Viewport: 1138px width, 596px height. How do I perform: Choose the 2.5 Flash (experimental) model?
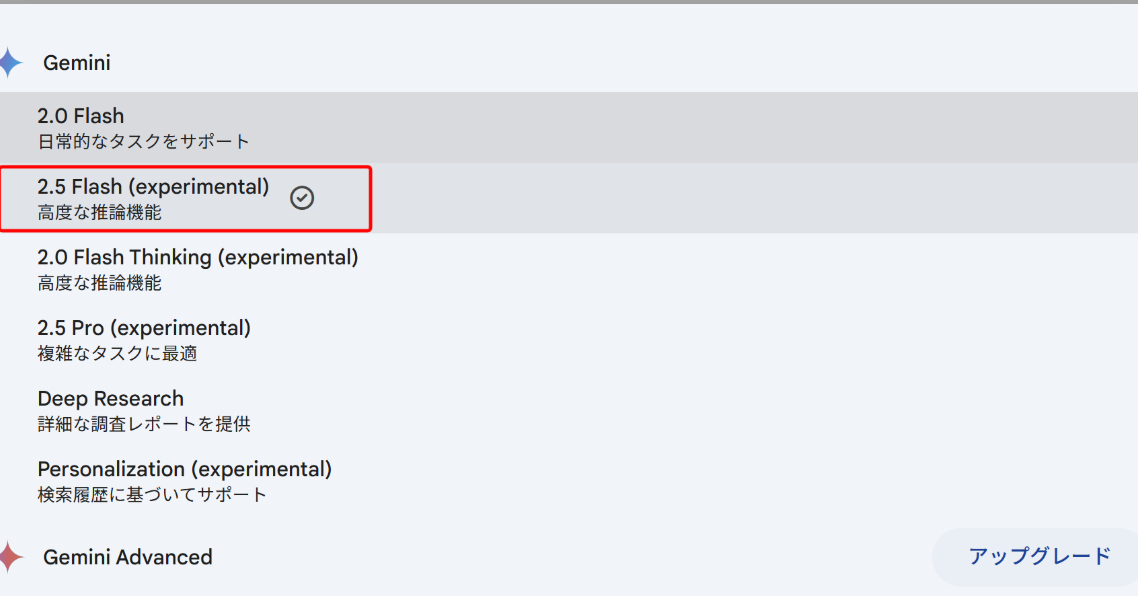[153, 187]
